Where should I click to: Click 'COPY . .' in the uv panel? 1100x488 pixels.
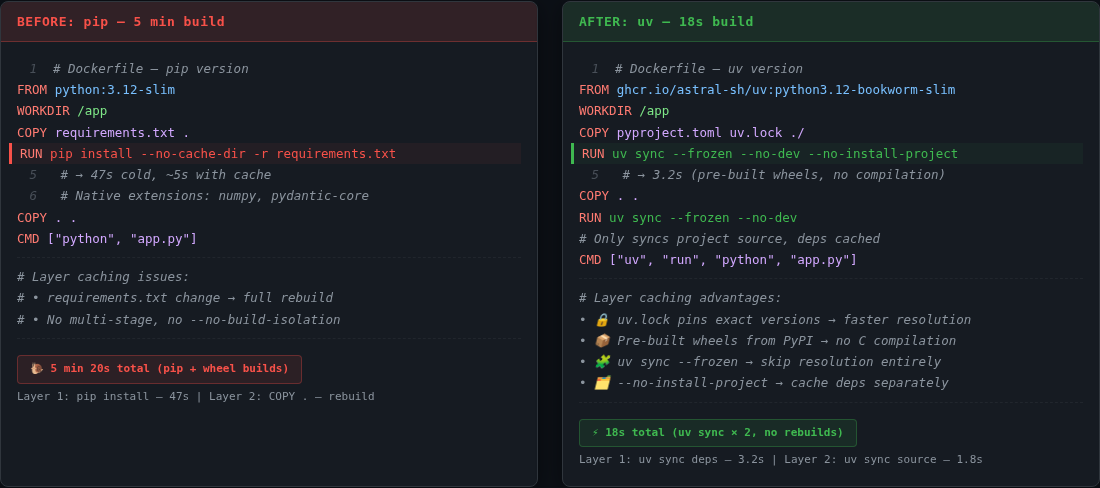tap(608, 196)
